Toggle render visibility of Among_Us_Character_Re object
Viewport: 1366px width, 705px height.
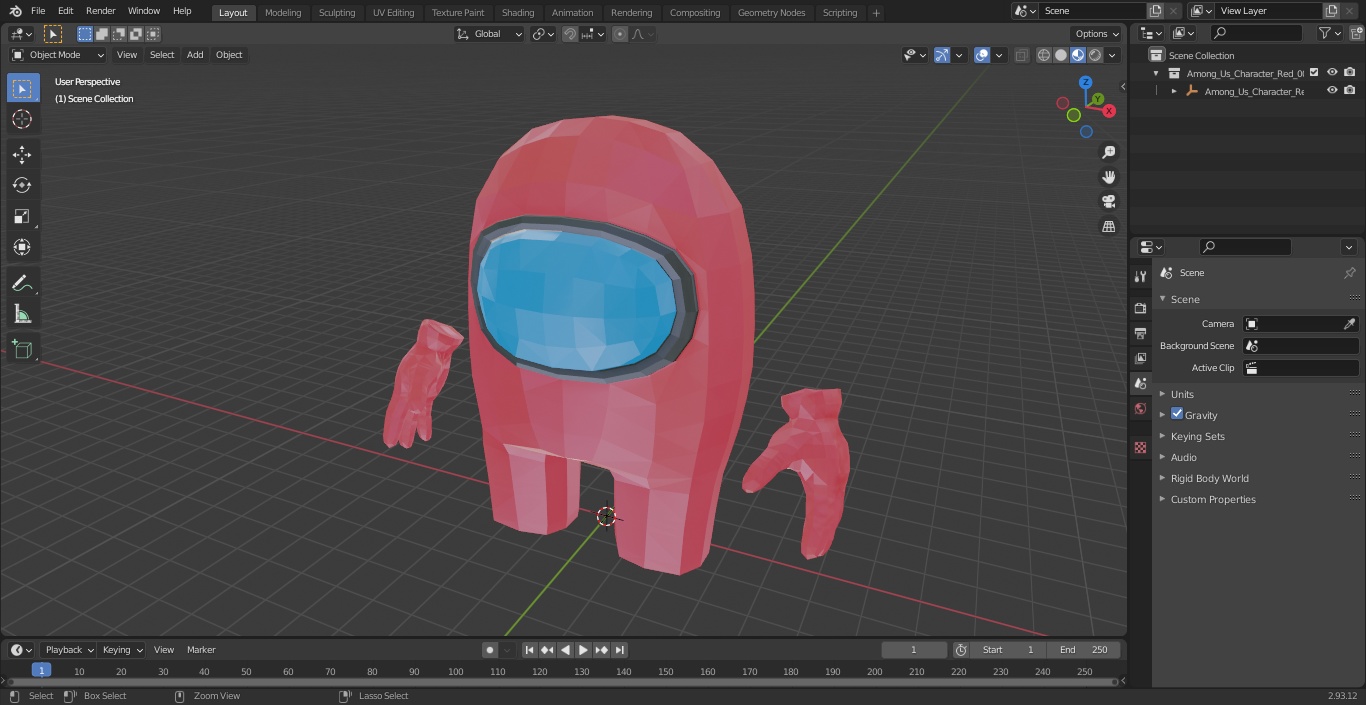[1350, 91]
